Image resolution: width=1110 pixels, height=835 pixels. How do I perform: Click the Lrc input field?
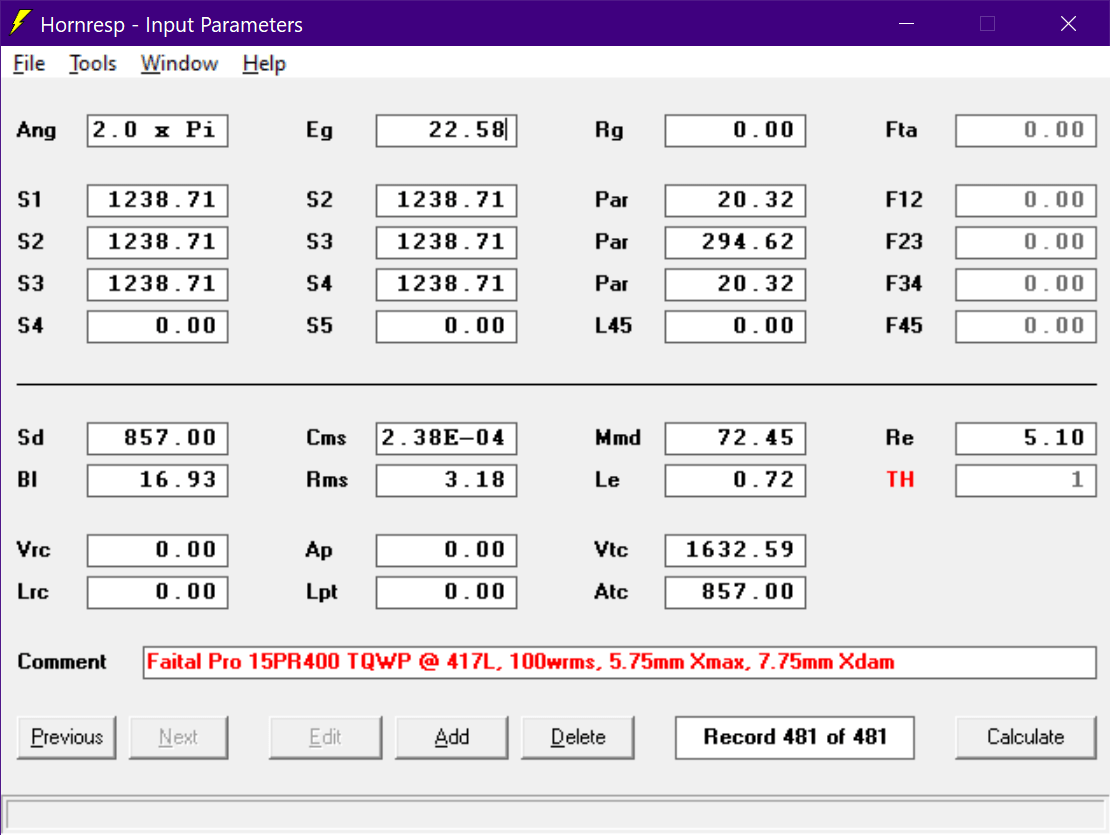[158, 592]
